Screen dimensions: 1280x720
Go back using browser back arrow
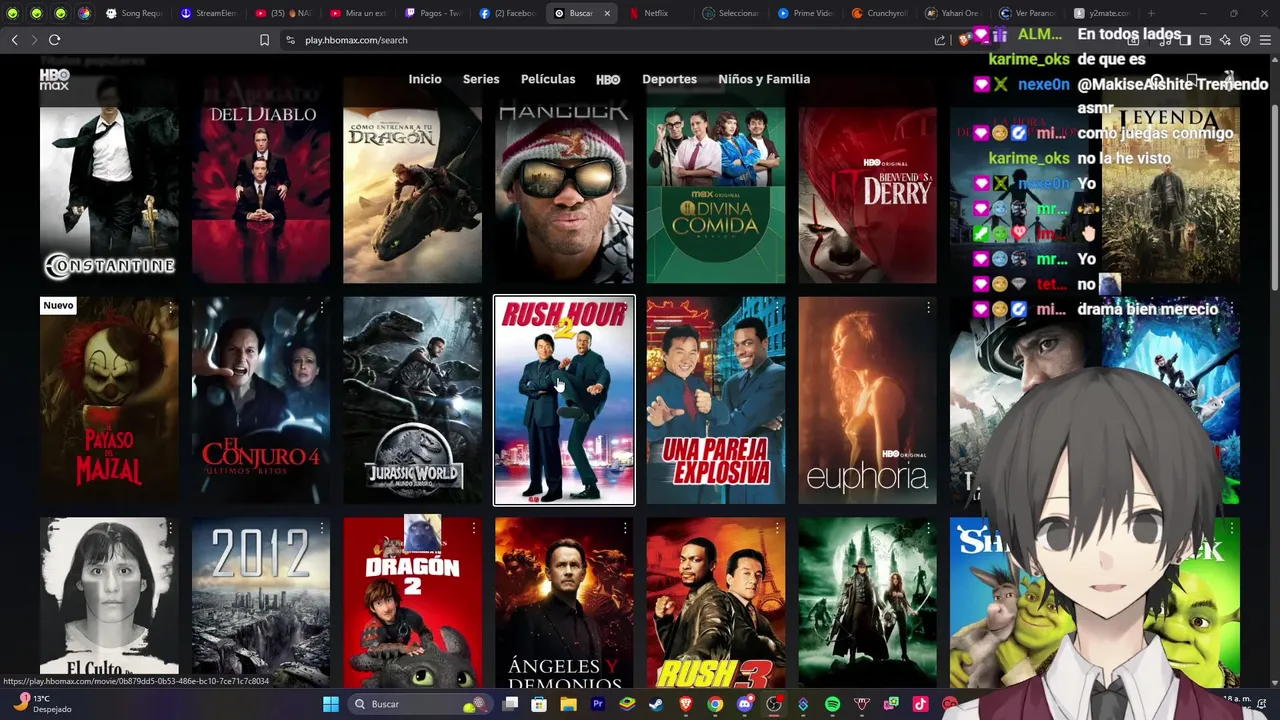(14, 40)
